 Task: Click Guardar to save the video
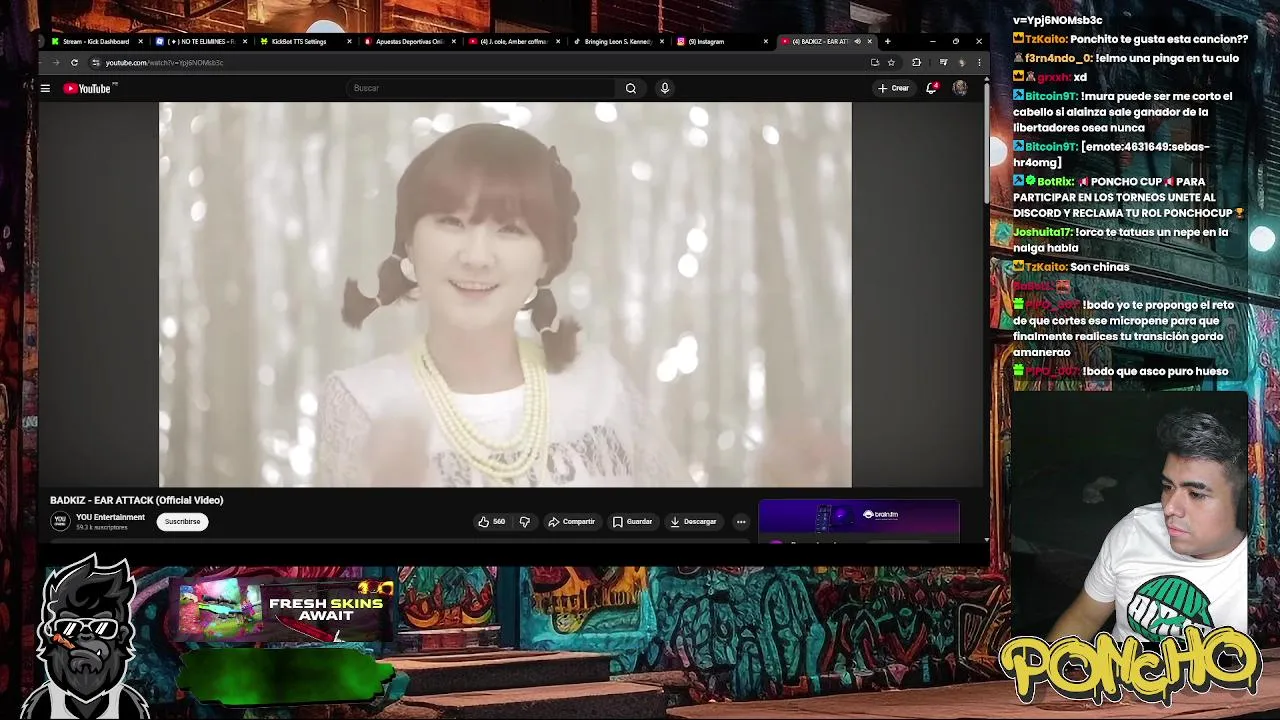point(632,521)
